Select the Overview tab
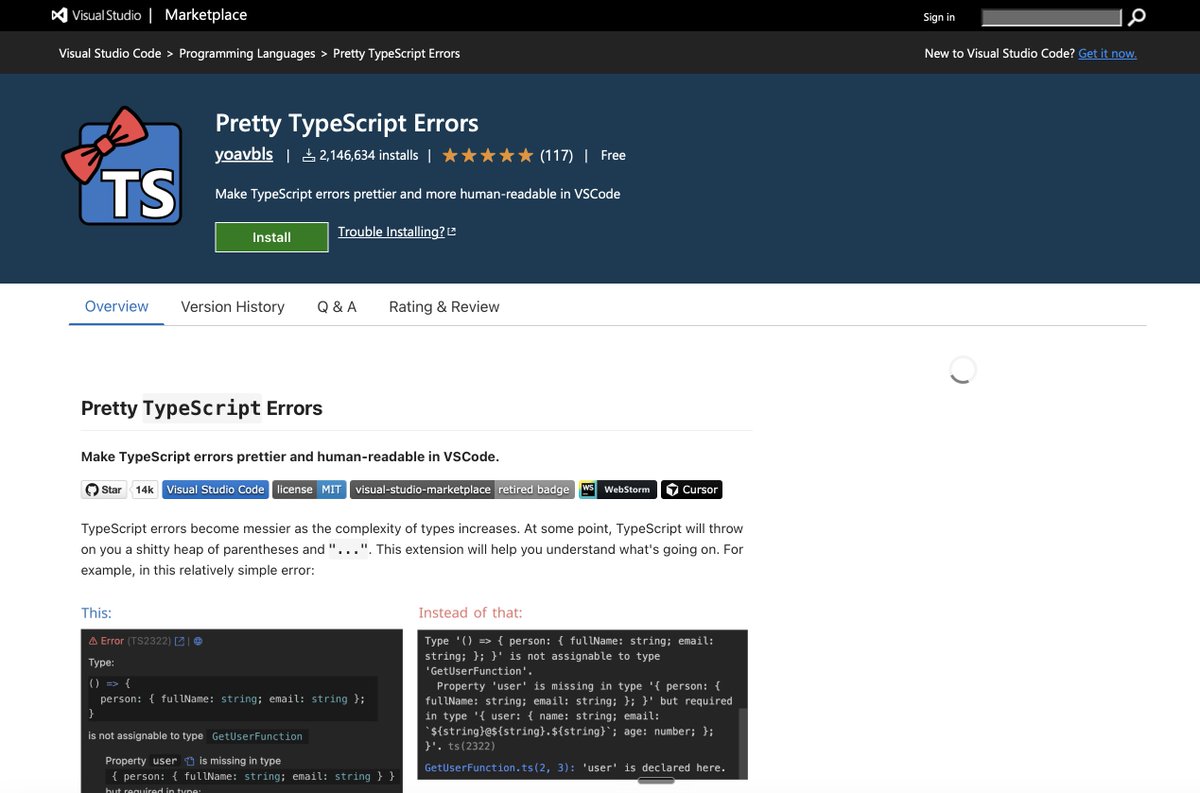The image size is (1200, 793). click(x=116, y=307)
